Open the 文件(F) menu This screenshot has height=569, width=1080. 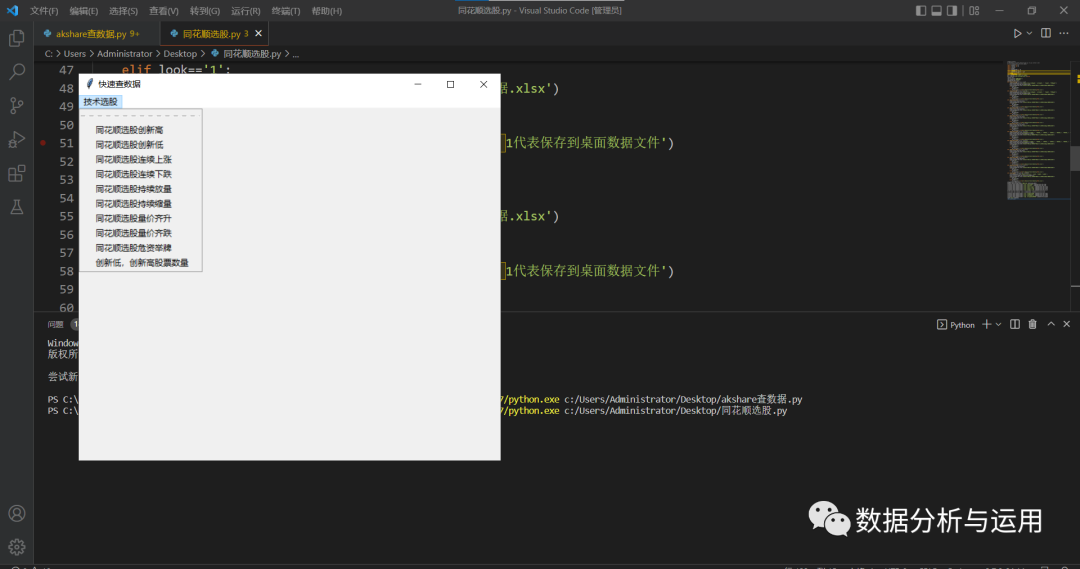[44, 11]
